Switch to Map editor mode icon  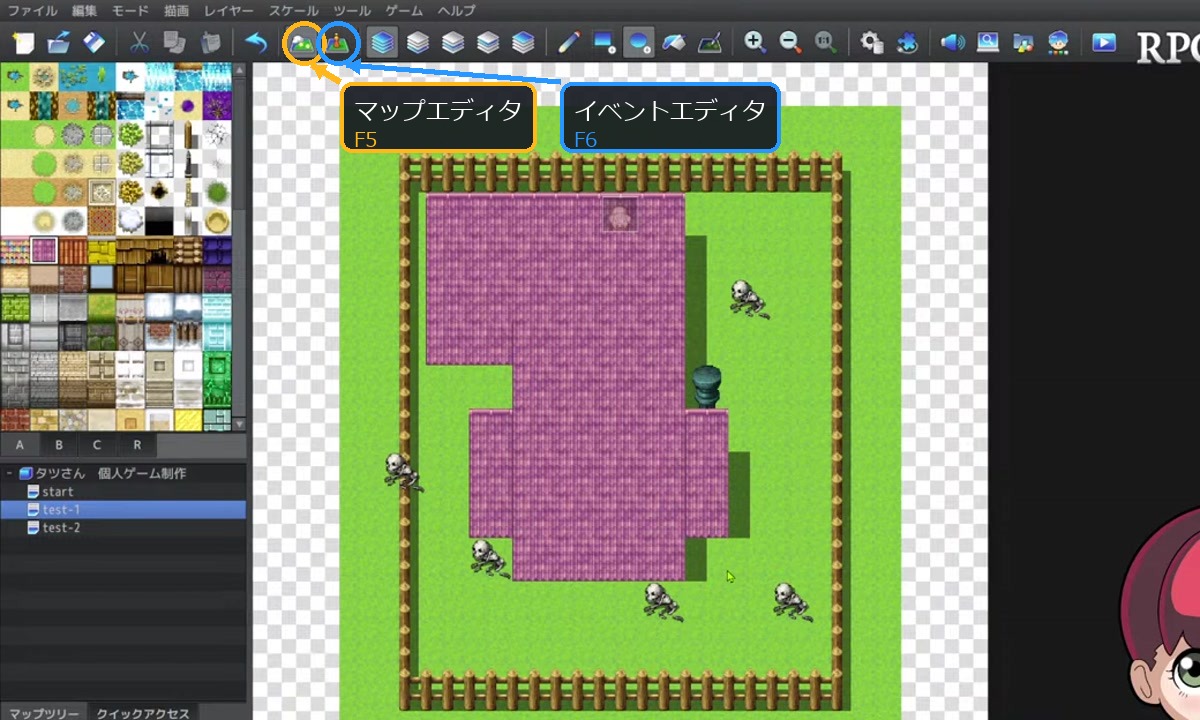click(302, 43)
